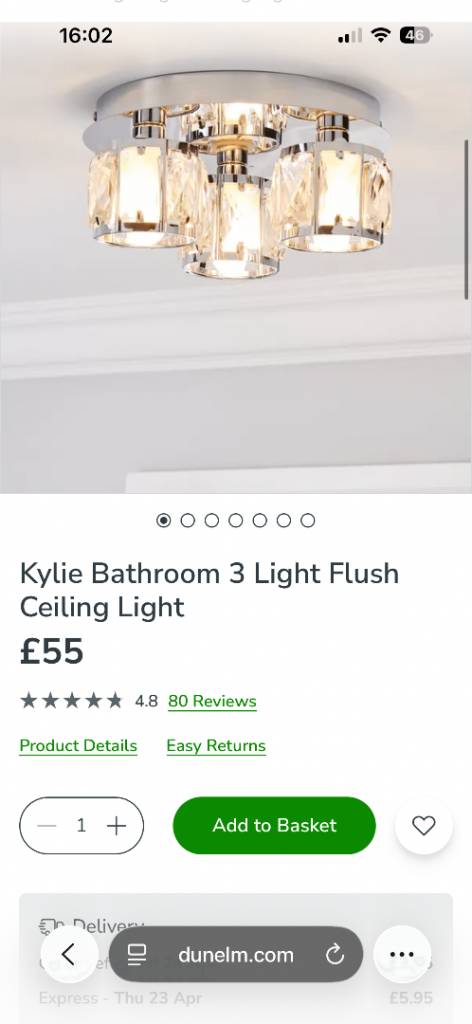Open the three-dot browser menu
472x1024 pixels.
pyautogui.click(x=402, y=954)
